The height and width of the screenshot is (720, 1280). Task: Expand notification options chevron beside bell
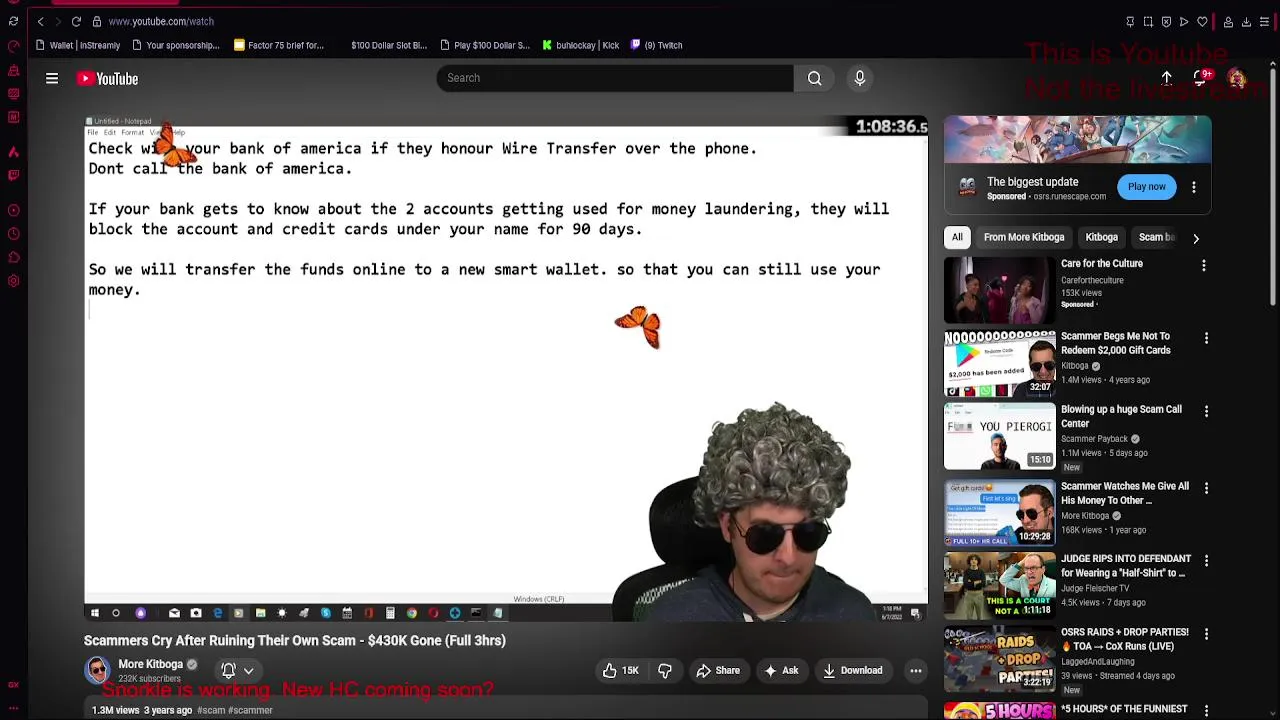[x=248, y=671]
